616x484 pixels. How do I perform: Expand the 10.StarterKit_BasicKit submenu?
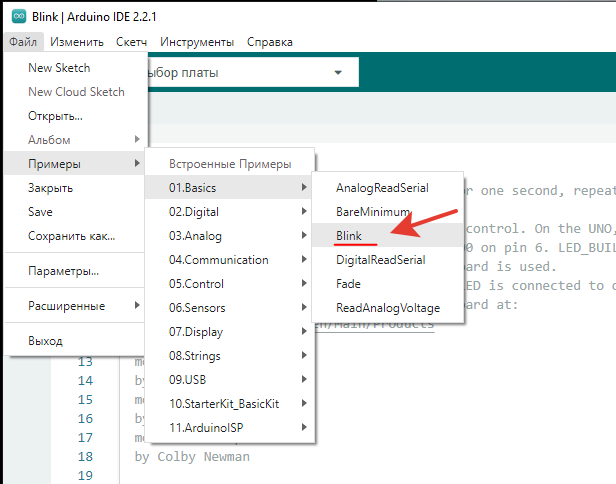point(230,403)
